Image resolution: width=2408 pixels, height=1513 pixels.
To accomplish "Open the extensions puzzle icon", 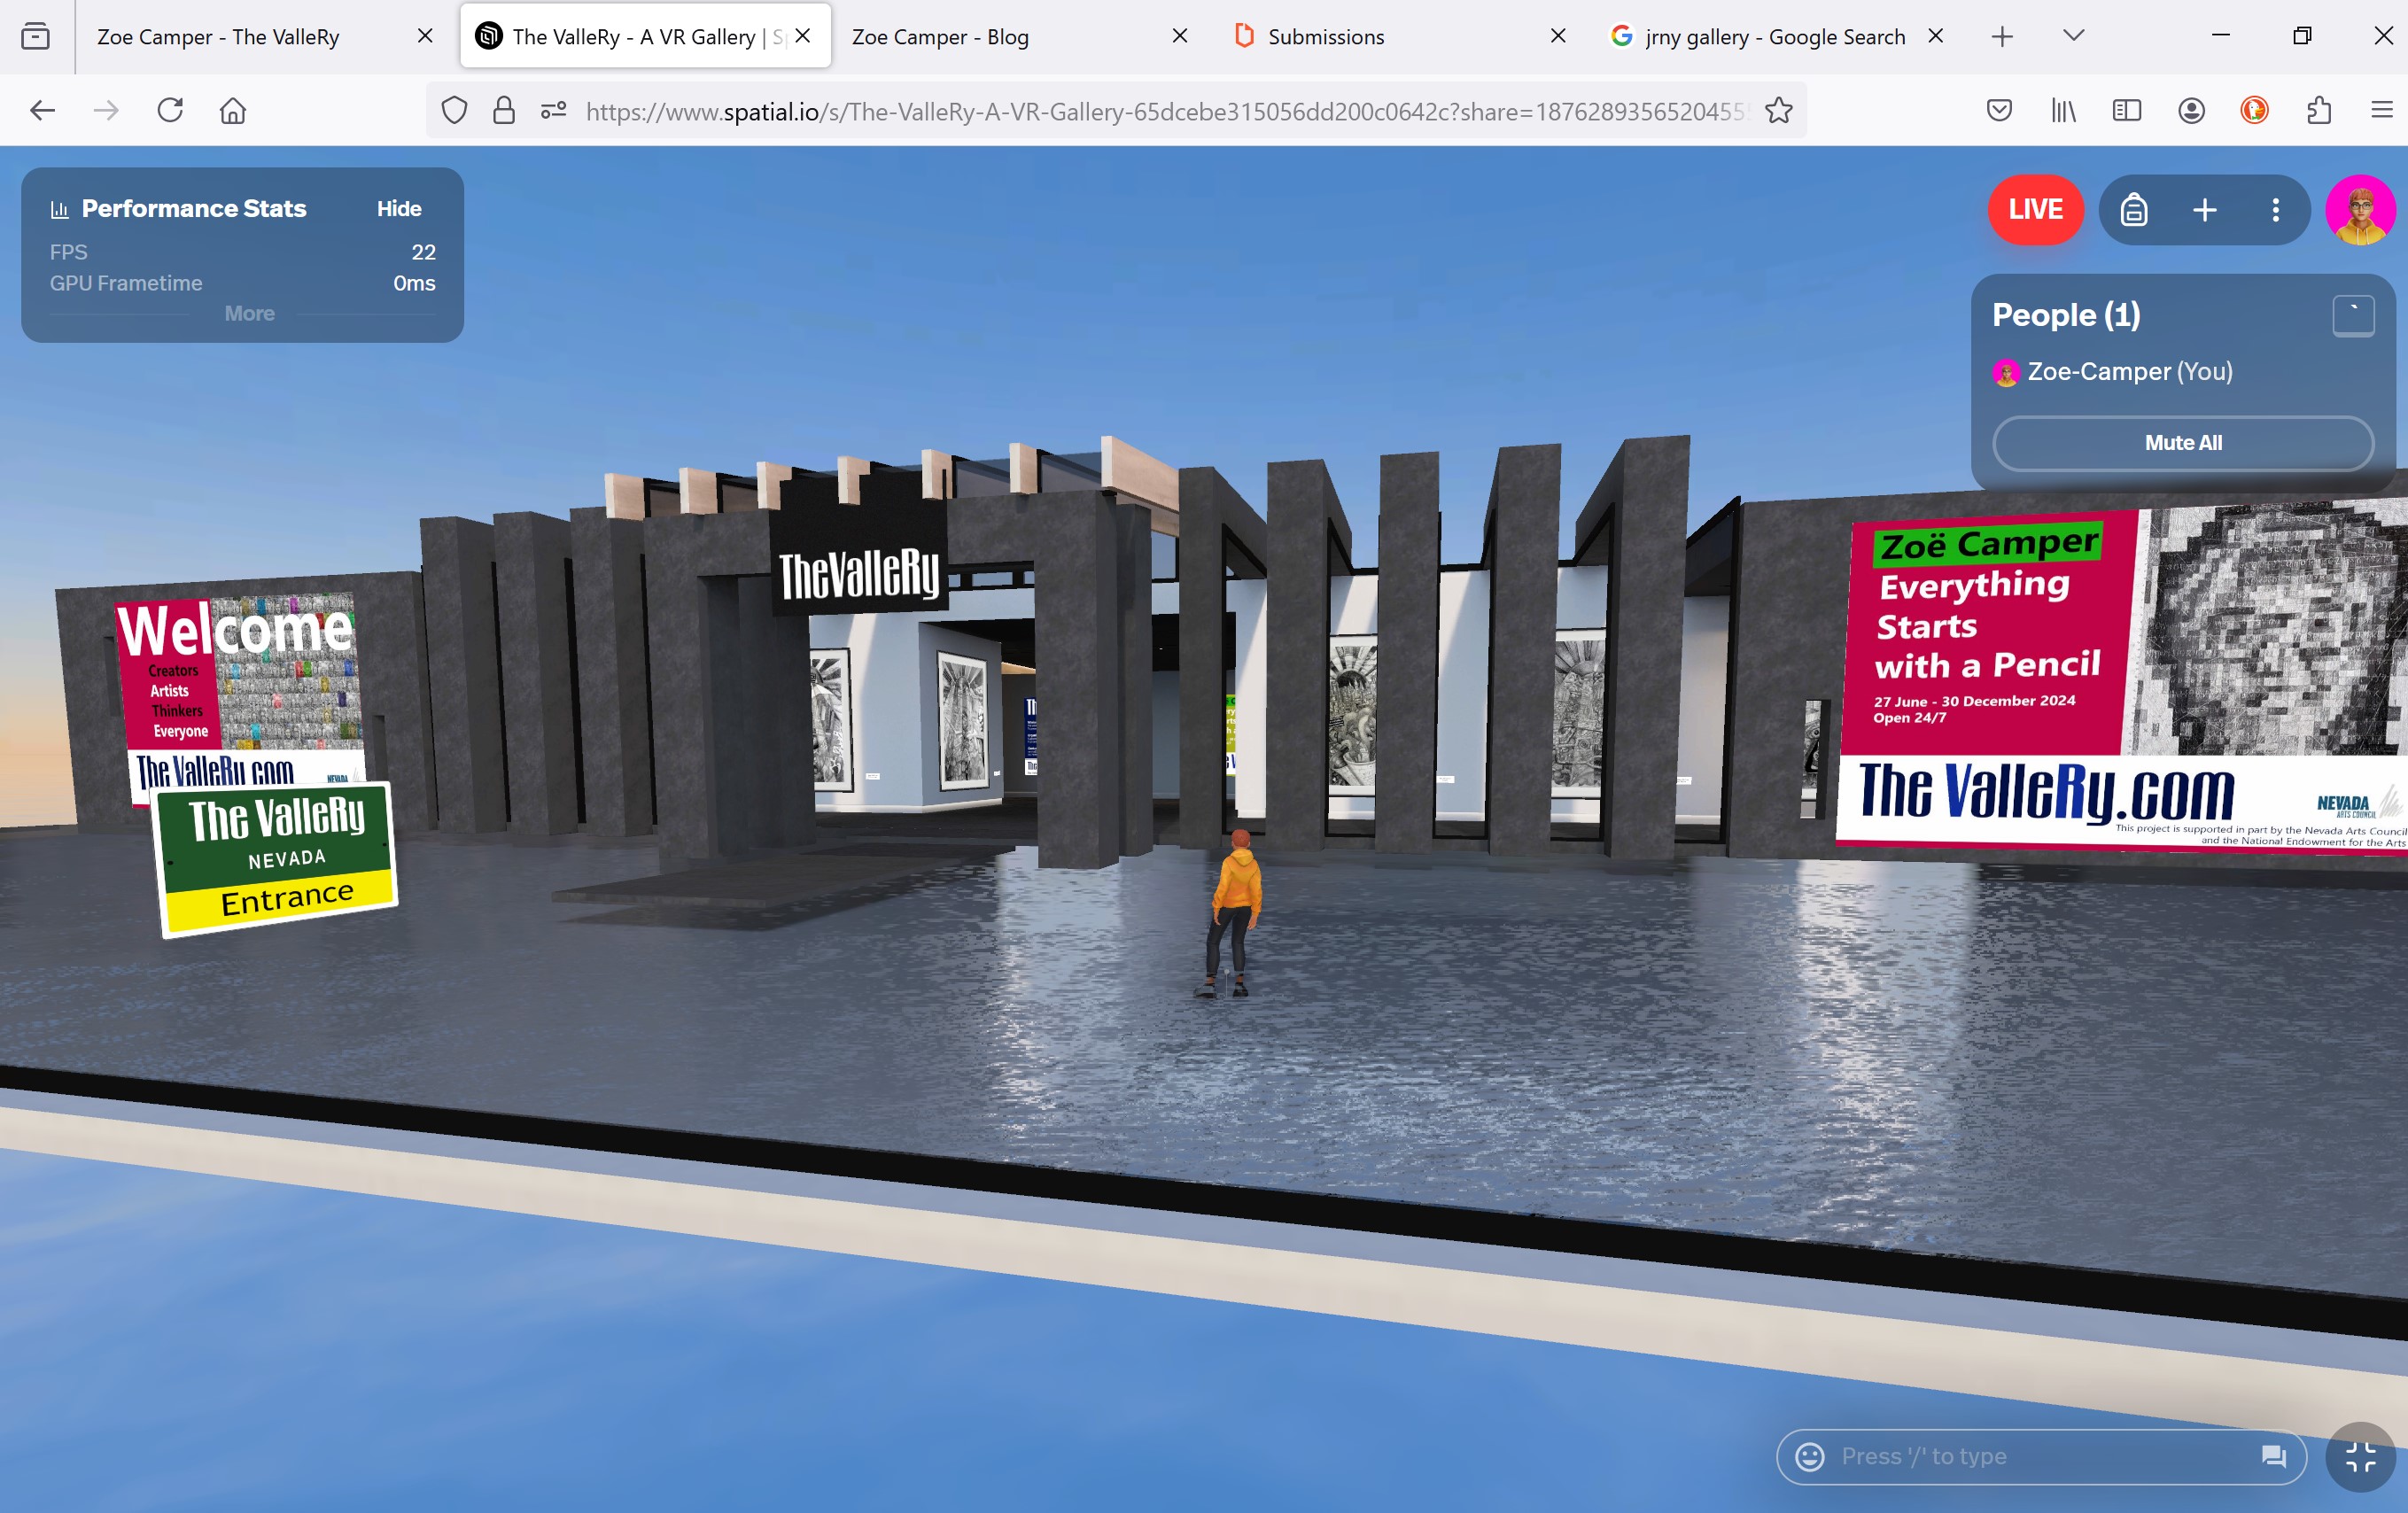I will 2319,110.
